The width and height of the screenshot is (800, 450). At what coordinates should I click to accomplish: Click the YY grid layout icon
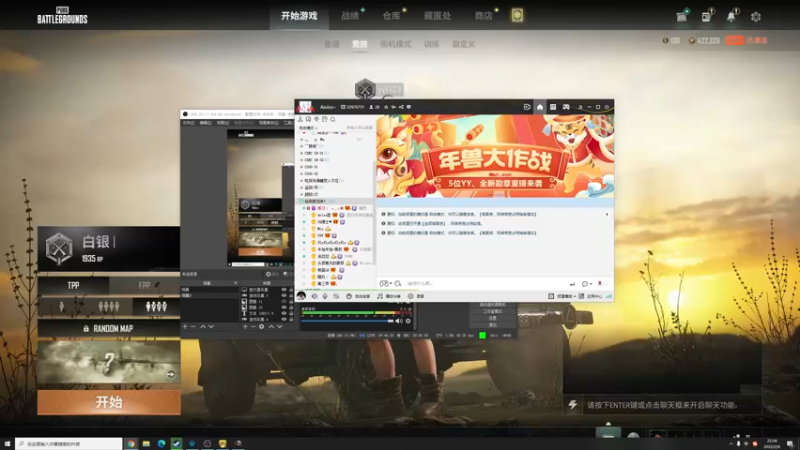coord(553,107)
